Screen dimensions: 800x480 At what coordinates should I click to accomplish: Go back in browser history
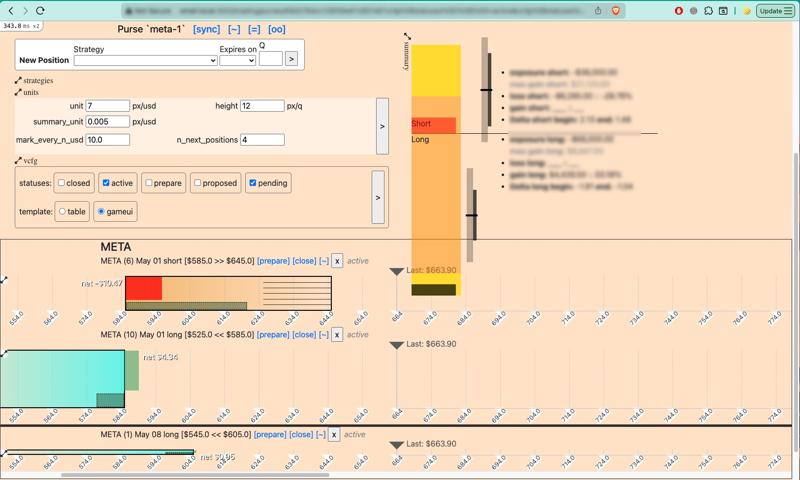[x=11, y=10]
